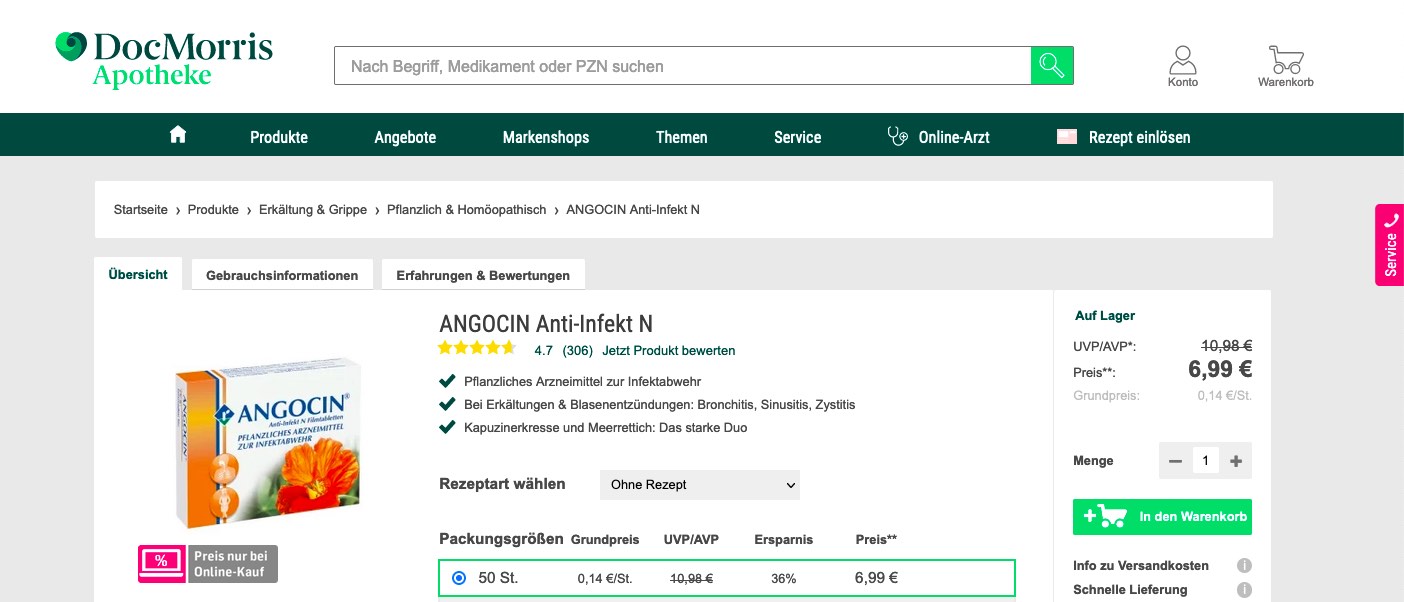Open the pink Service phone tab
The width and height of the screenshot is (1404, 602).
click(x=1390, y=245)
